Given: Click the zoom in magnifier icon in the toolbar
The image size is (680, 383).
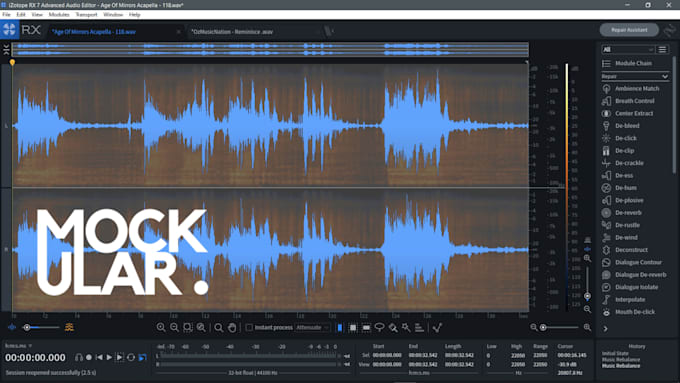Looking at the screenshot, I should (x=161, y=327).
